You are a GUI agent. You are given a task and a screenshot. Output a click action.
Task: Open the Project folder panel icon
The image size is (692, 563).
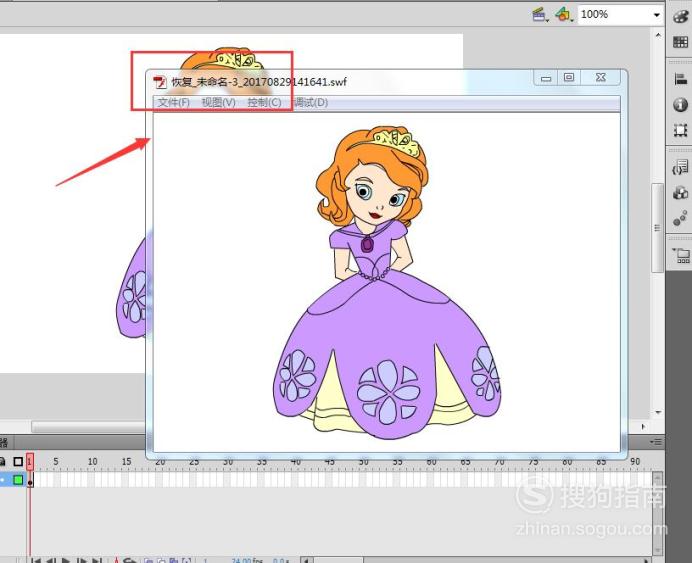tap(681, 255)
